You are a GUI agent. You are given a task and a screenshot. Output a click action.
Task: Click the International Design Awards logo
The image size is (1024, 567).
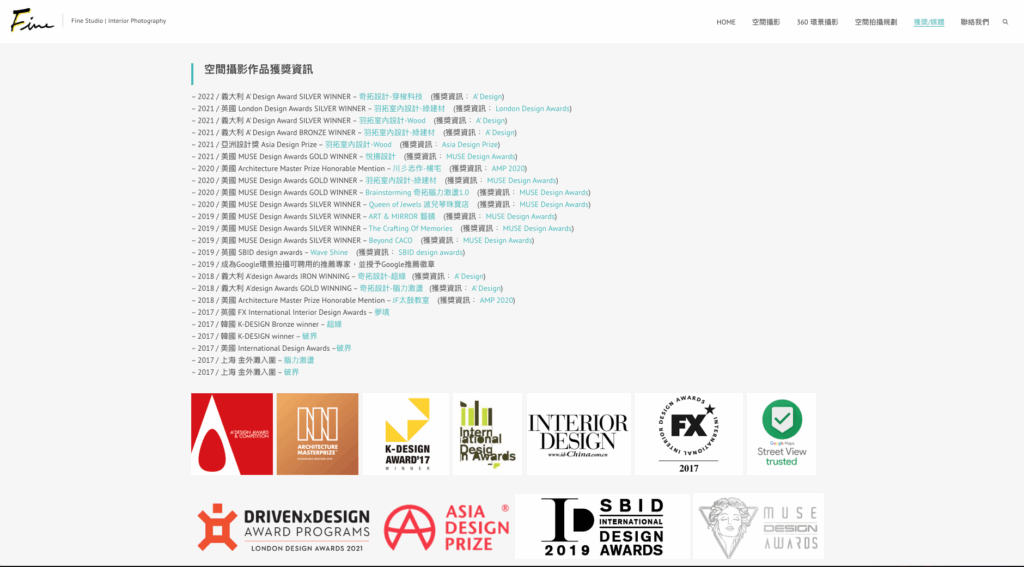(487, 434)
